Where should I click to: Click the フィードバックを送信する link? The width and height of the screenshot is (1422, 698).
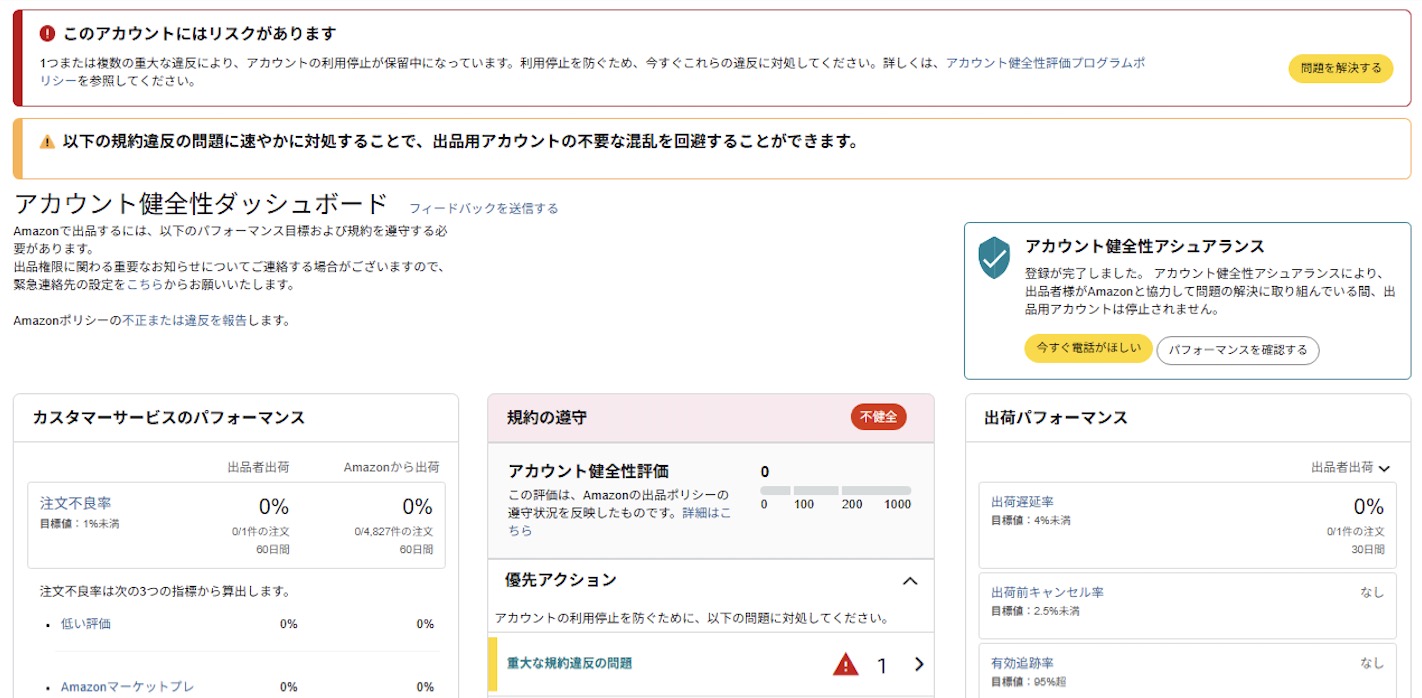(484, 209)
